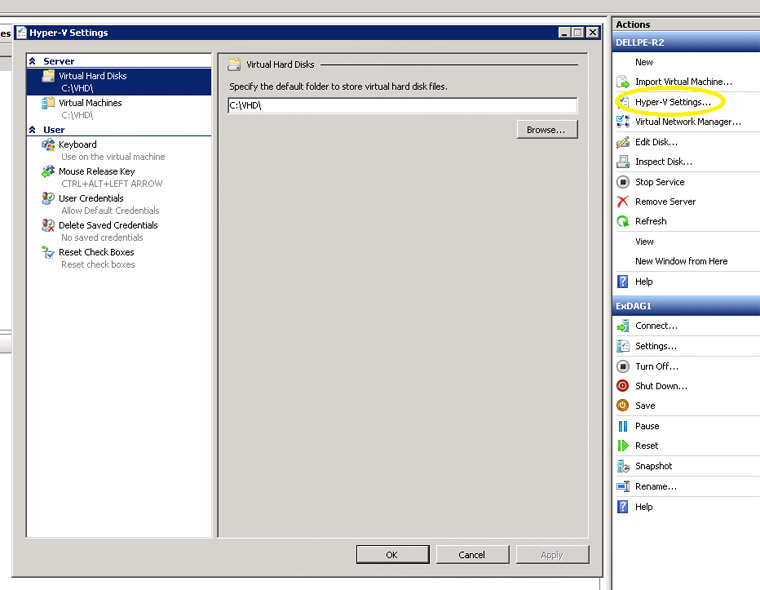The image size is (760, 590).
Task: Click the Apply button
Action: tap(552, 555)
